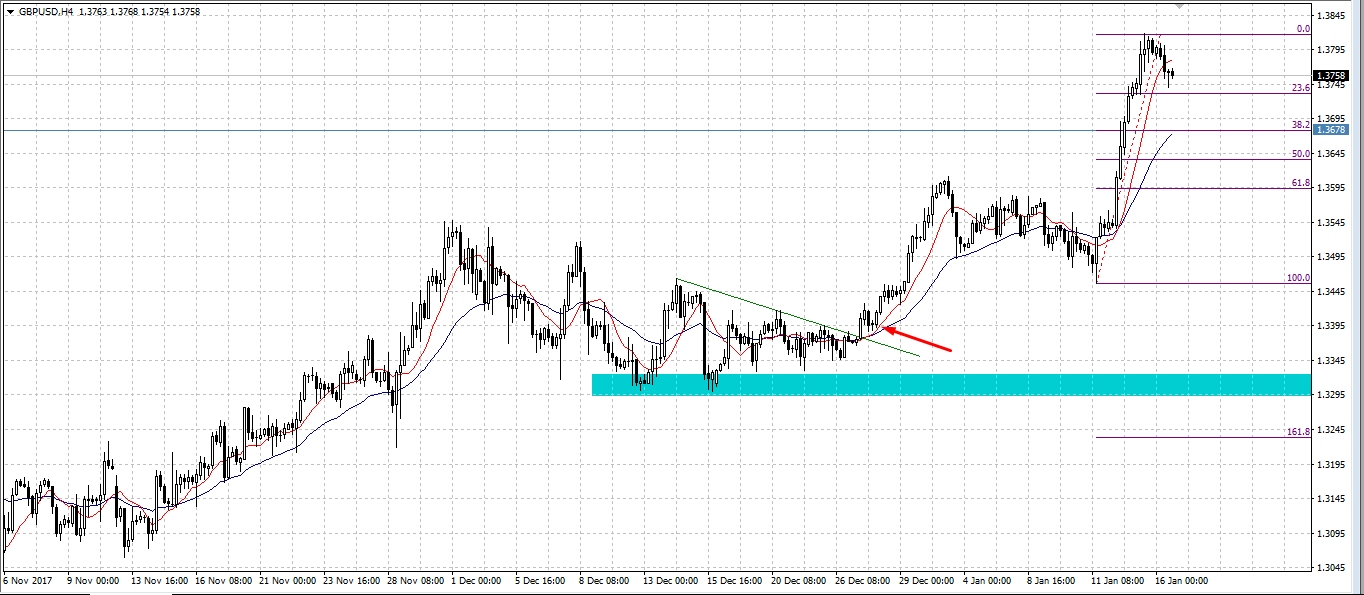Click the 1.3645 price scale value

[x=1331, y=154]
